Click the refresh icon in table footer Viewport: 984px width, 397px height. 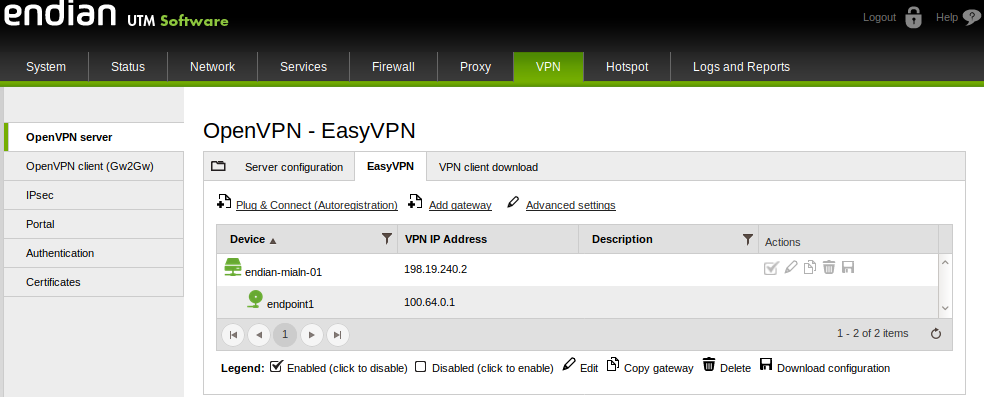pos(936,334)
